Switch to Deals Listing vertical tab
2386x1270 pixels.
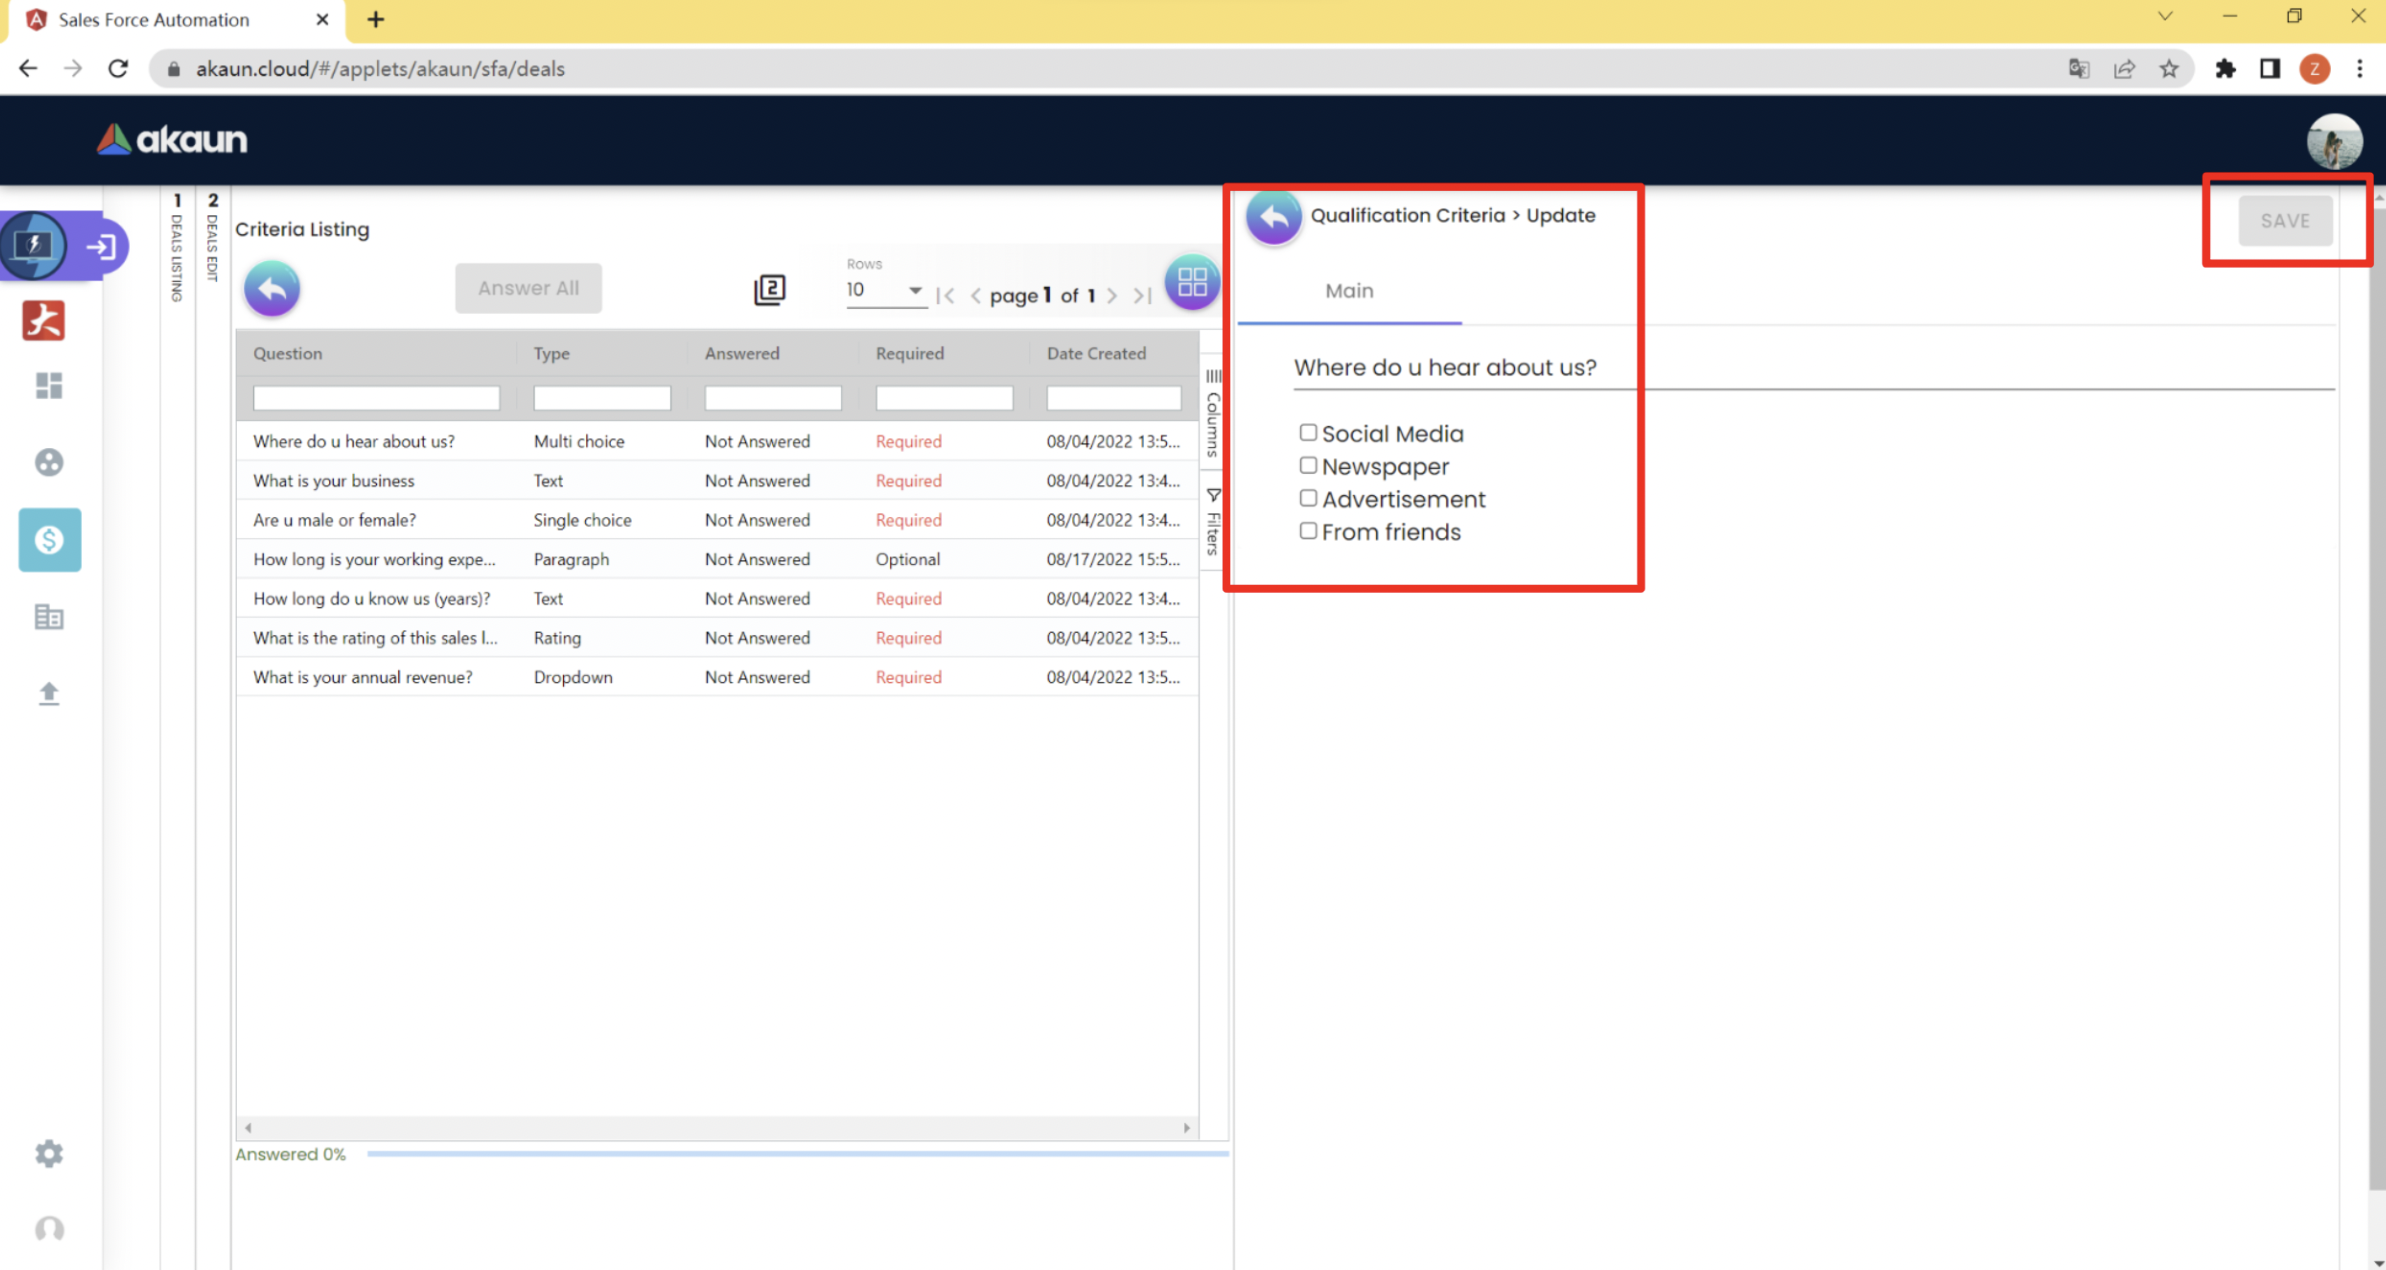pyautogui.click(x=177, y=248)
